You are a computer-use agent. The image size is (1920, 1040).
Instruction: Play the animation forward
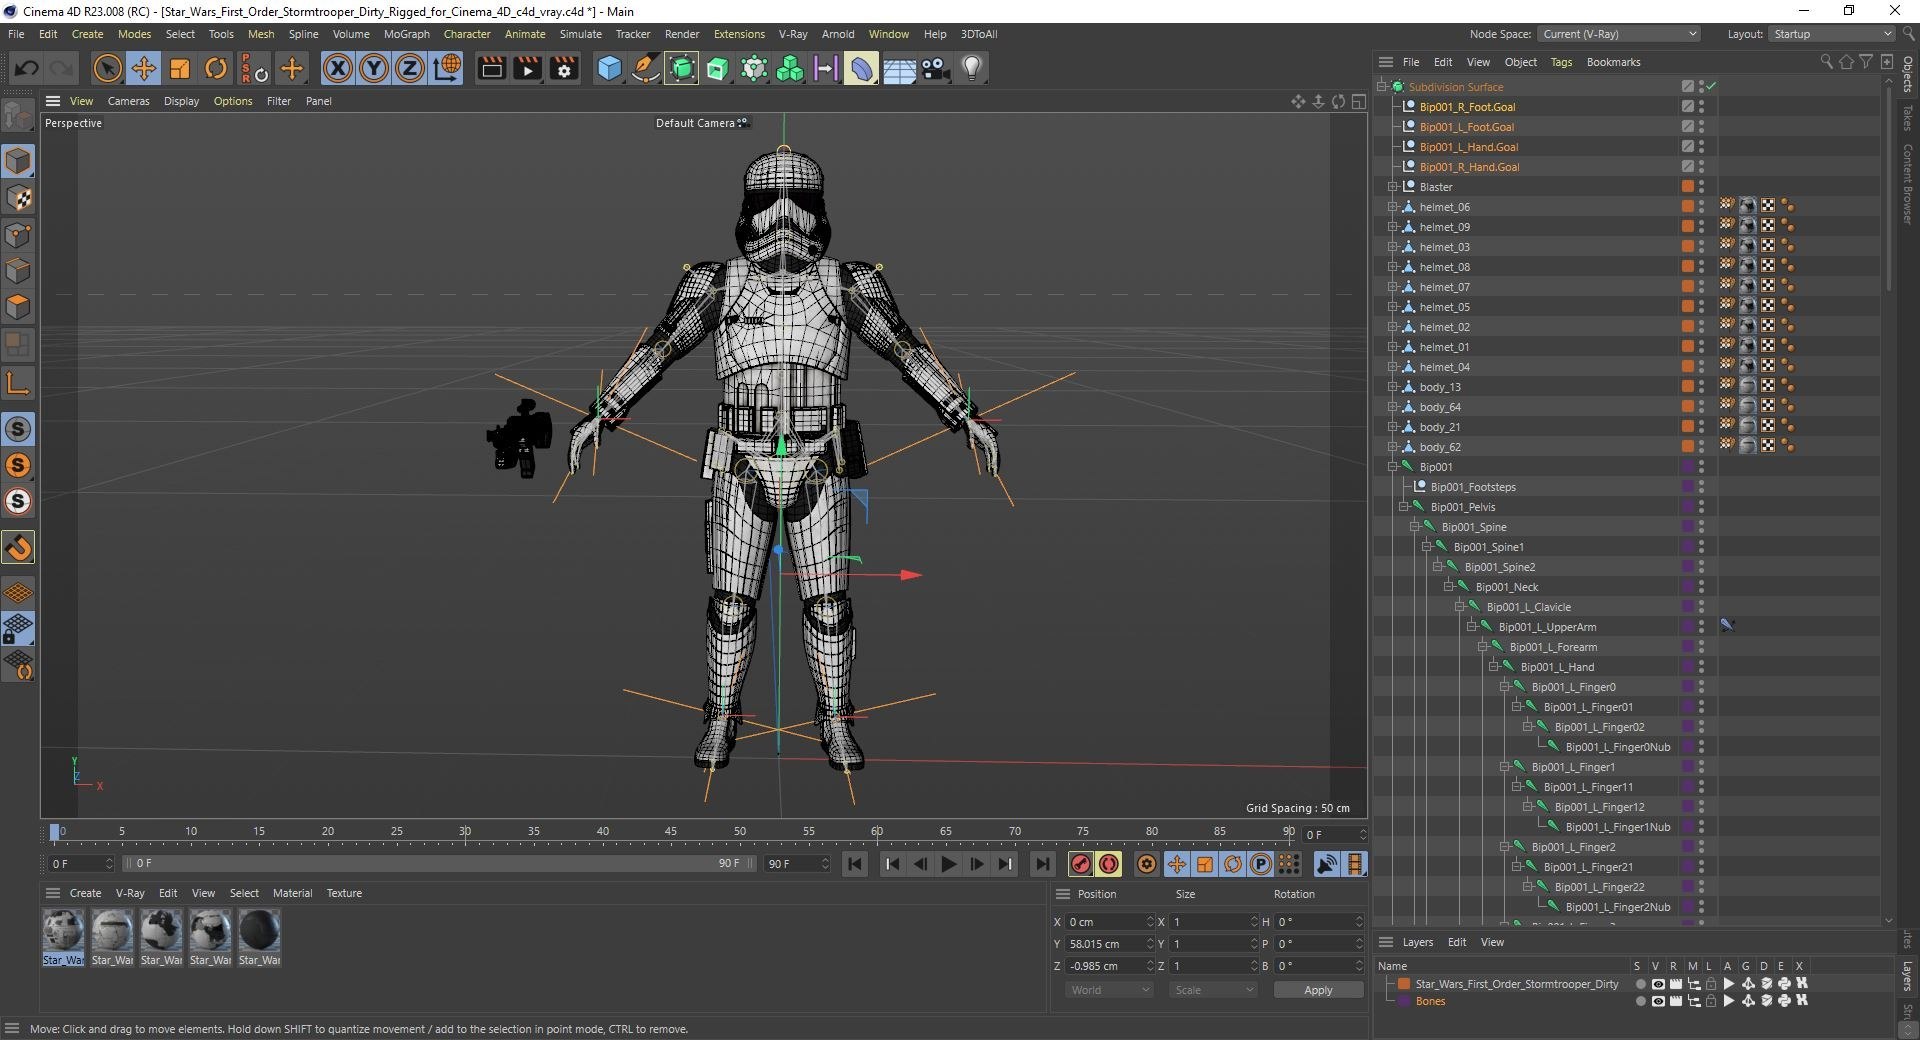click(x=949, y=864)
